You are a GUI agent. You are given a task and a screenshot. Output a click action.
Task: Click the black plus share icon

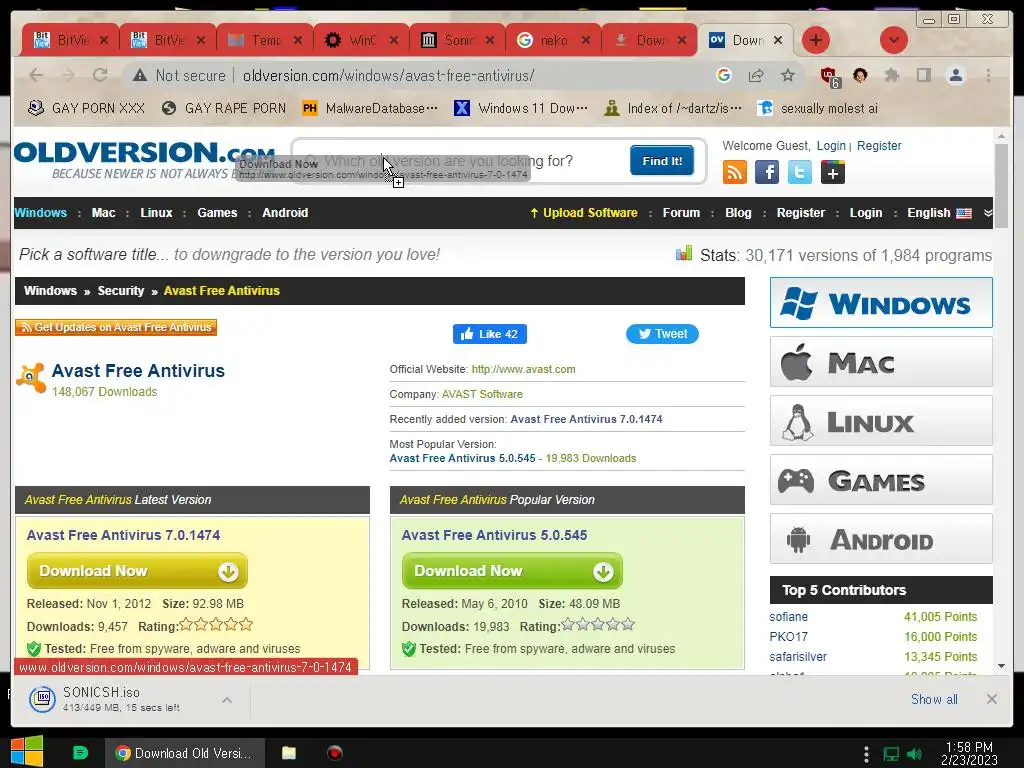833,172
